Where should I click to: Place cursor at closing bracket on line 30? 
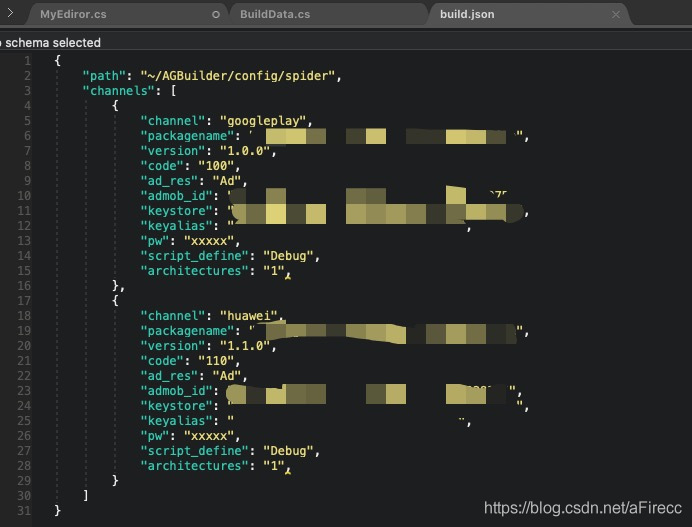point(86,496)
